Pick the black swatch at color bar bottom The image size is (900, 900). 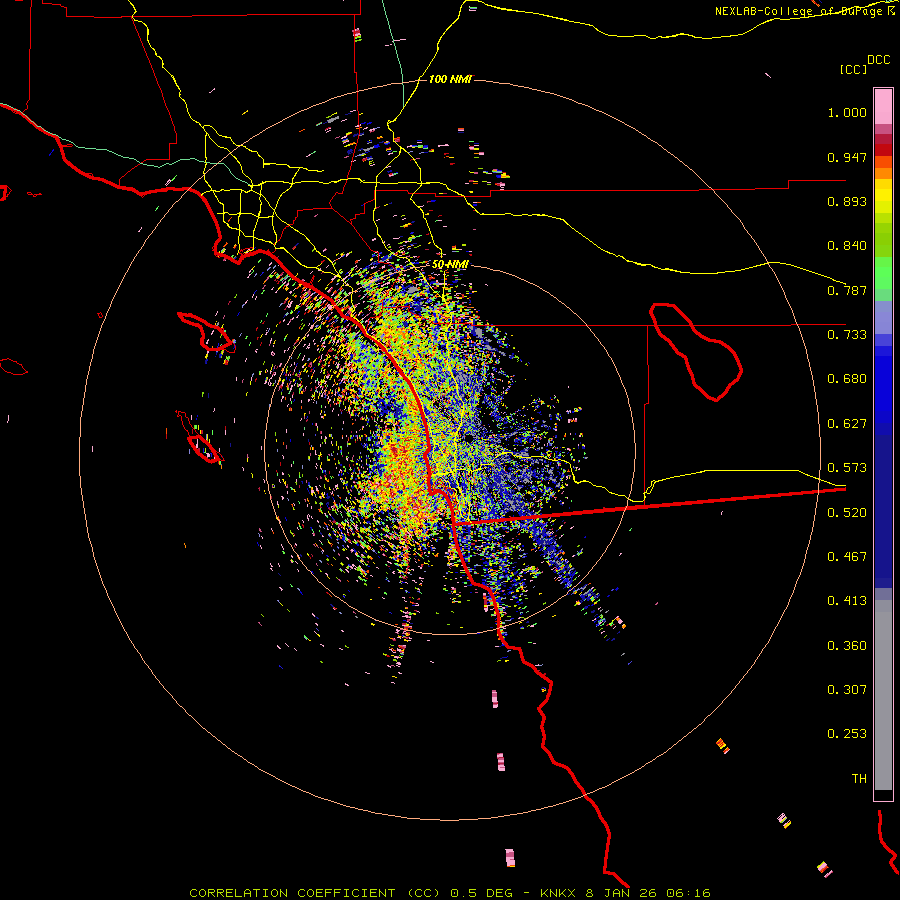883,794
